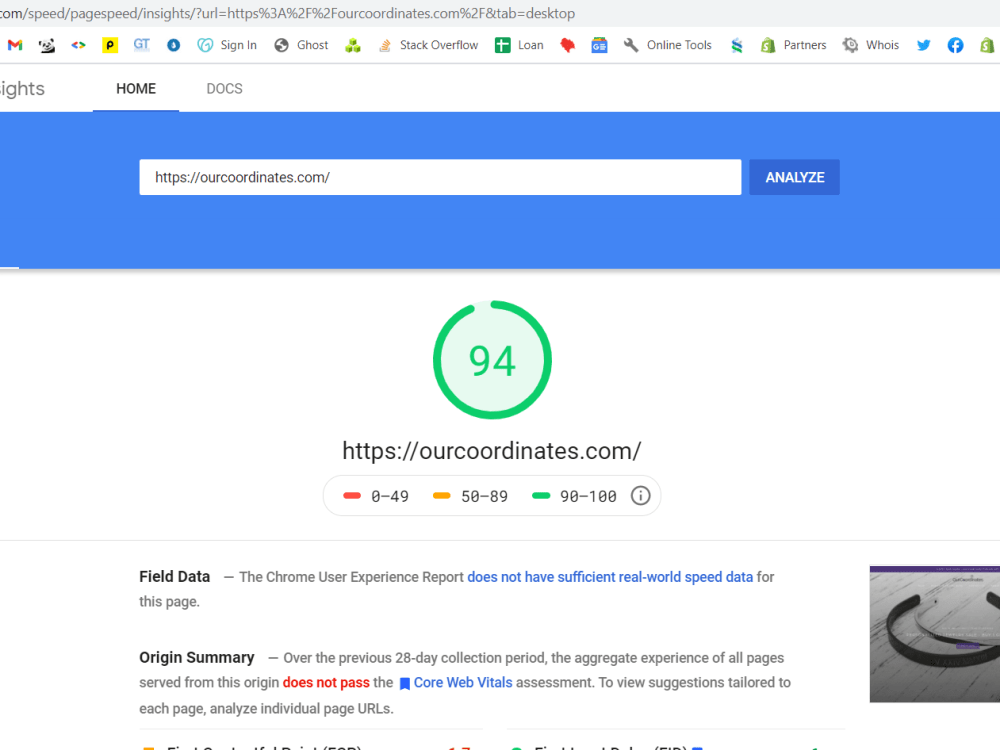Open the Facebook bookmark

click(x=955, y=45)
